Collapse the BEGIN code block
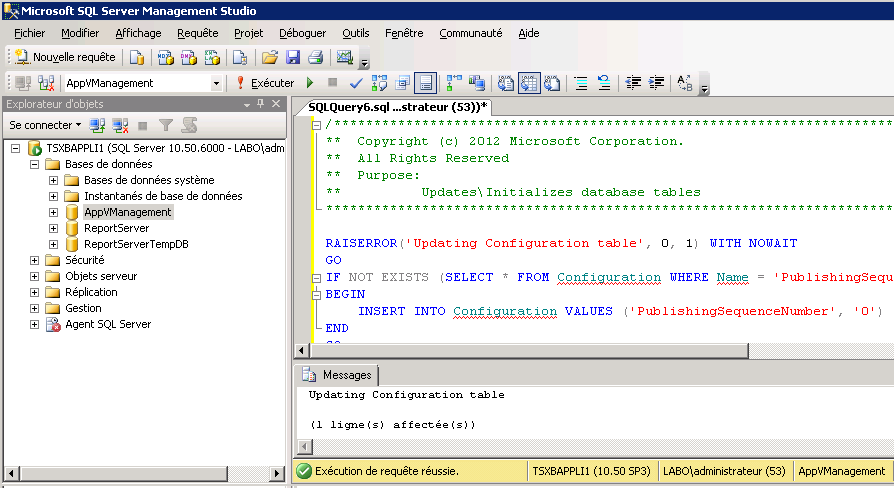This screenshot has width=894, height=488. point(316,295)
